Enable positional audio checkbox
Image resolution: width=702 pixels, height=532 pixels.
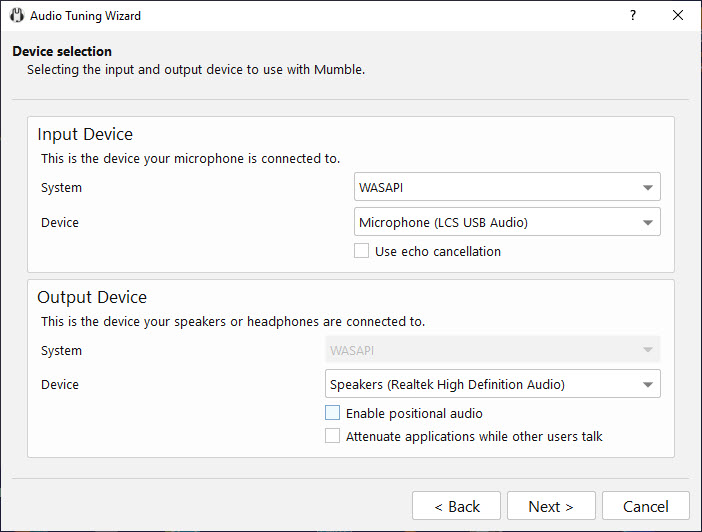click(x=332, y=412)
